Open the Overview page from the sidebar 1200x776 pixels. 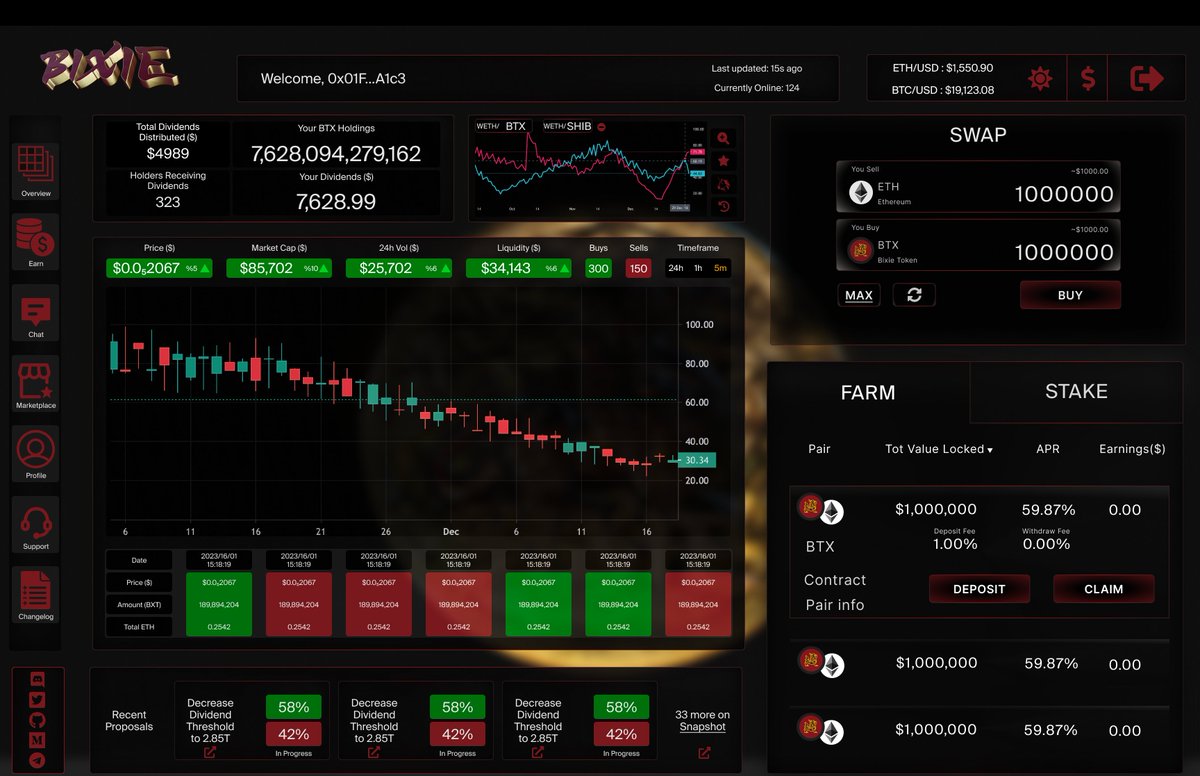tap(36, 171)
